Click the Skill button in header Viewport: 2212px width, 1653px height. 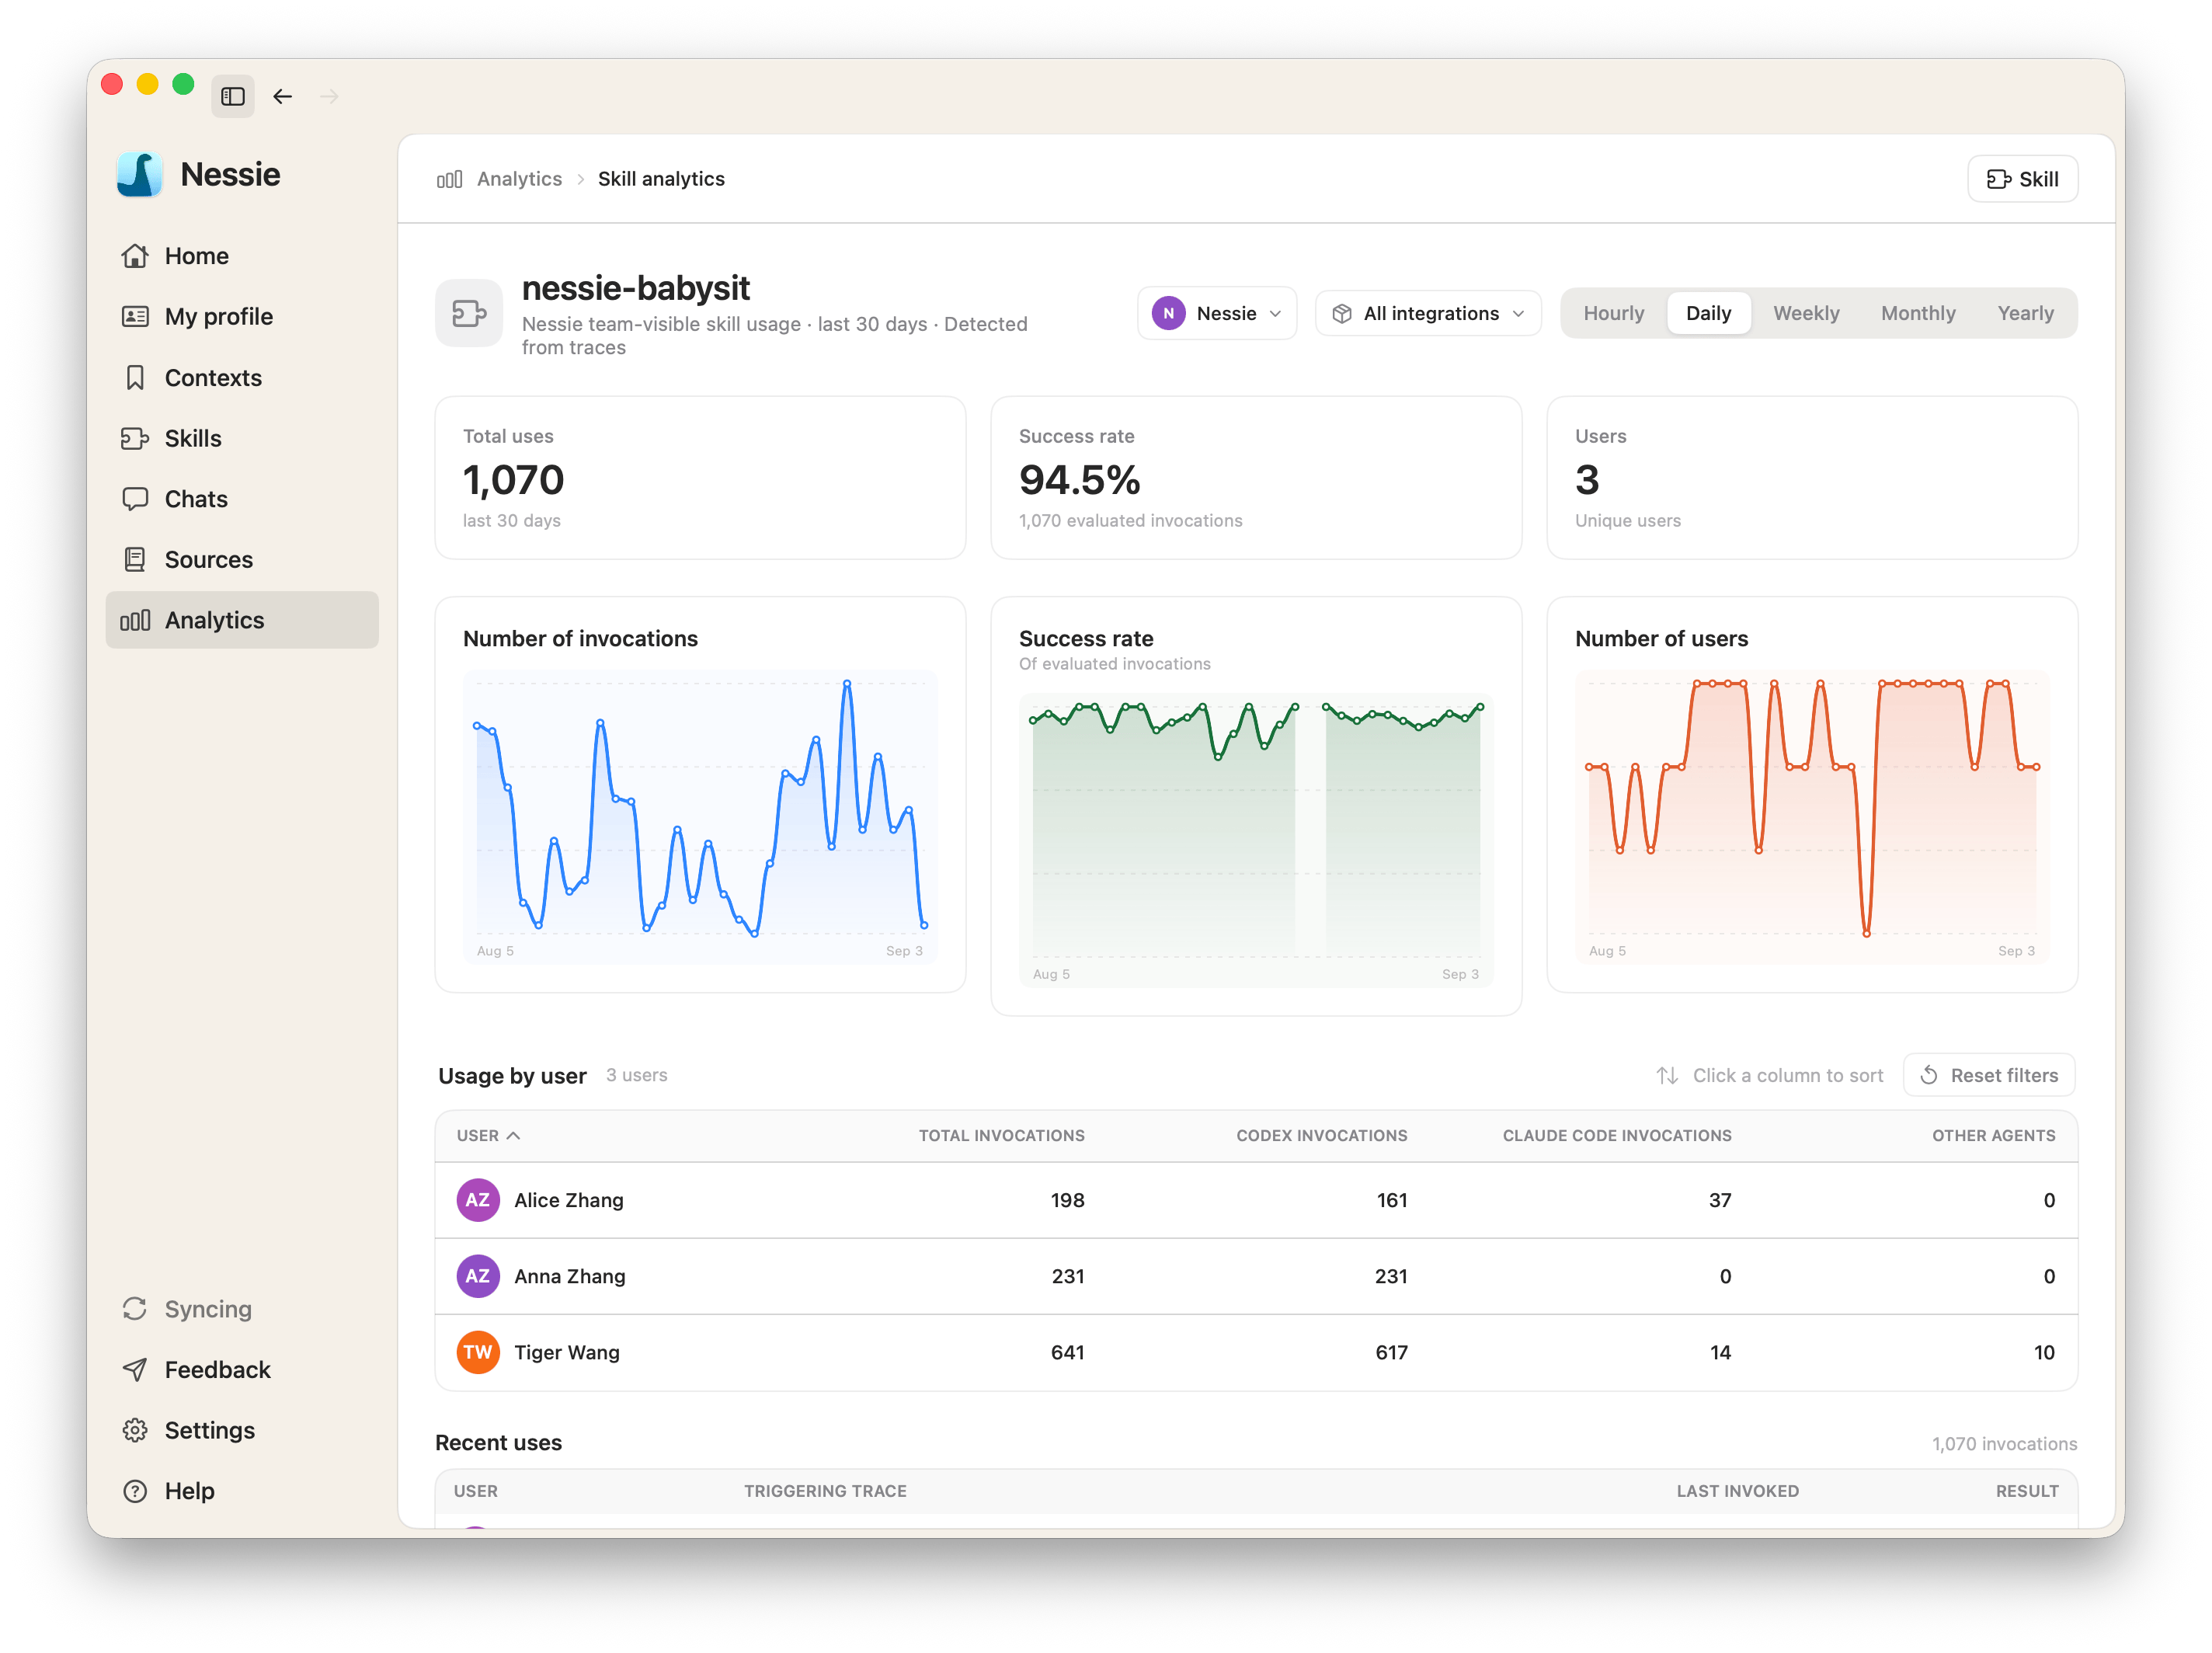coord(2022,179)
